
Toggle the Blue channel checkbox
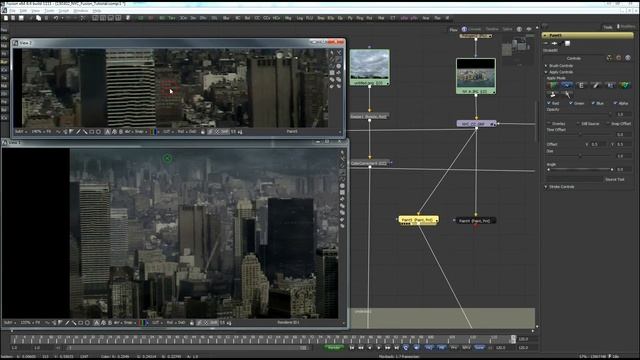pyautogui.click(x=593, y=103)
